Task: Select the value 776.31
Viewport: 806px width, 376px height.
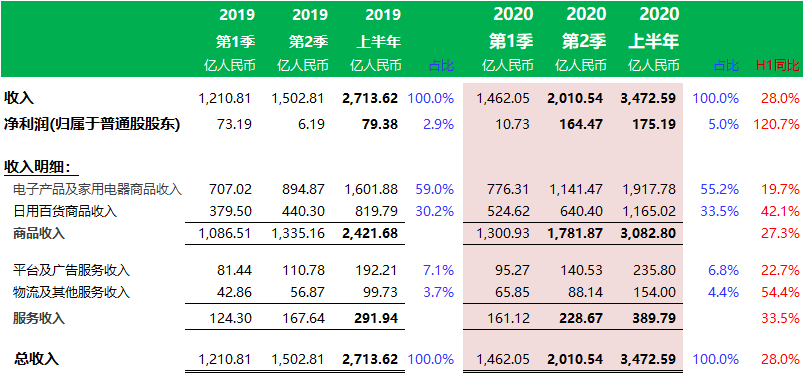Action: 510,189
